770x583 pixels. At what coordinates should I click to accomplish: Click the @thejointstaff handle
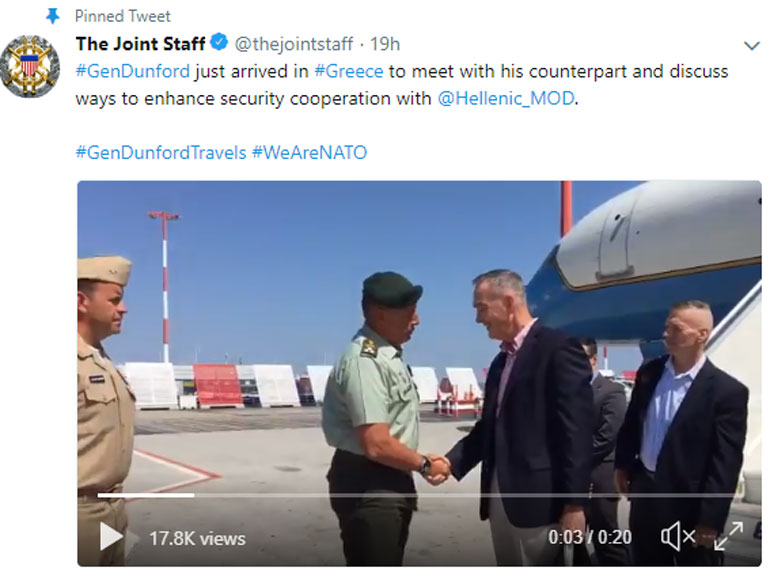point(294,44)
